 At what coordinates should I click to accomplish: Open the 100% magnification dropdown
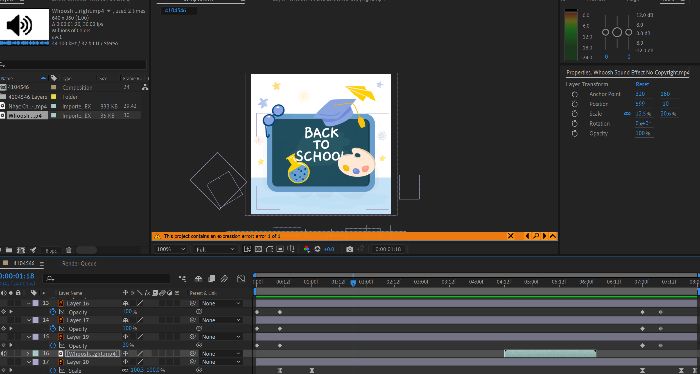click(x=171, y=249)
